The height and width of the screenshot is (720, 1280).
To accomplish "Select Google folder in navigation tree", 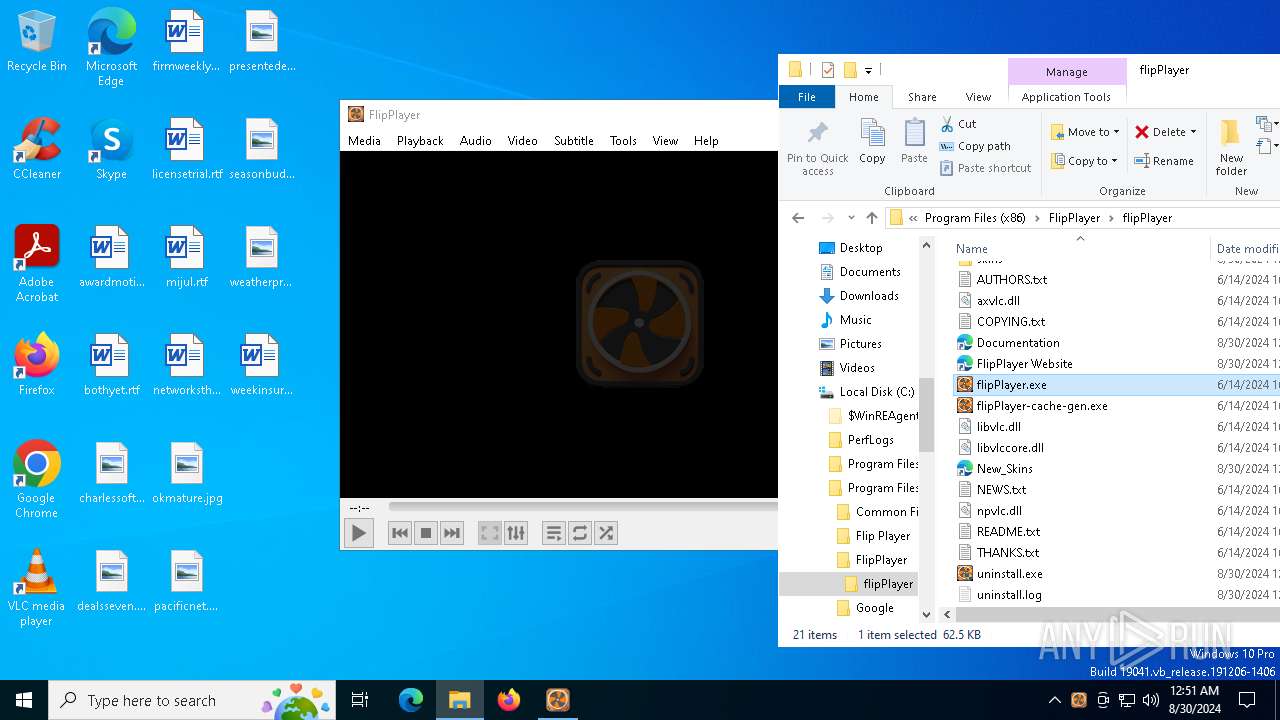I will point(874,608).
